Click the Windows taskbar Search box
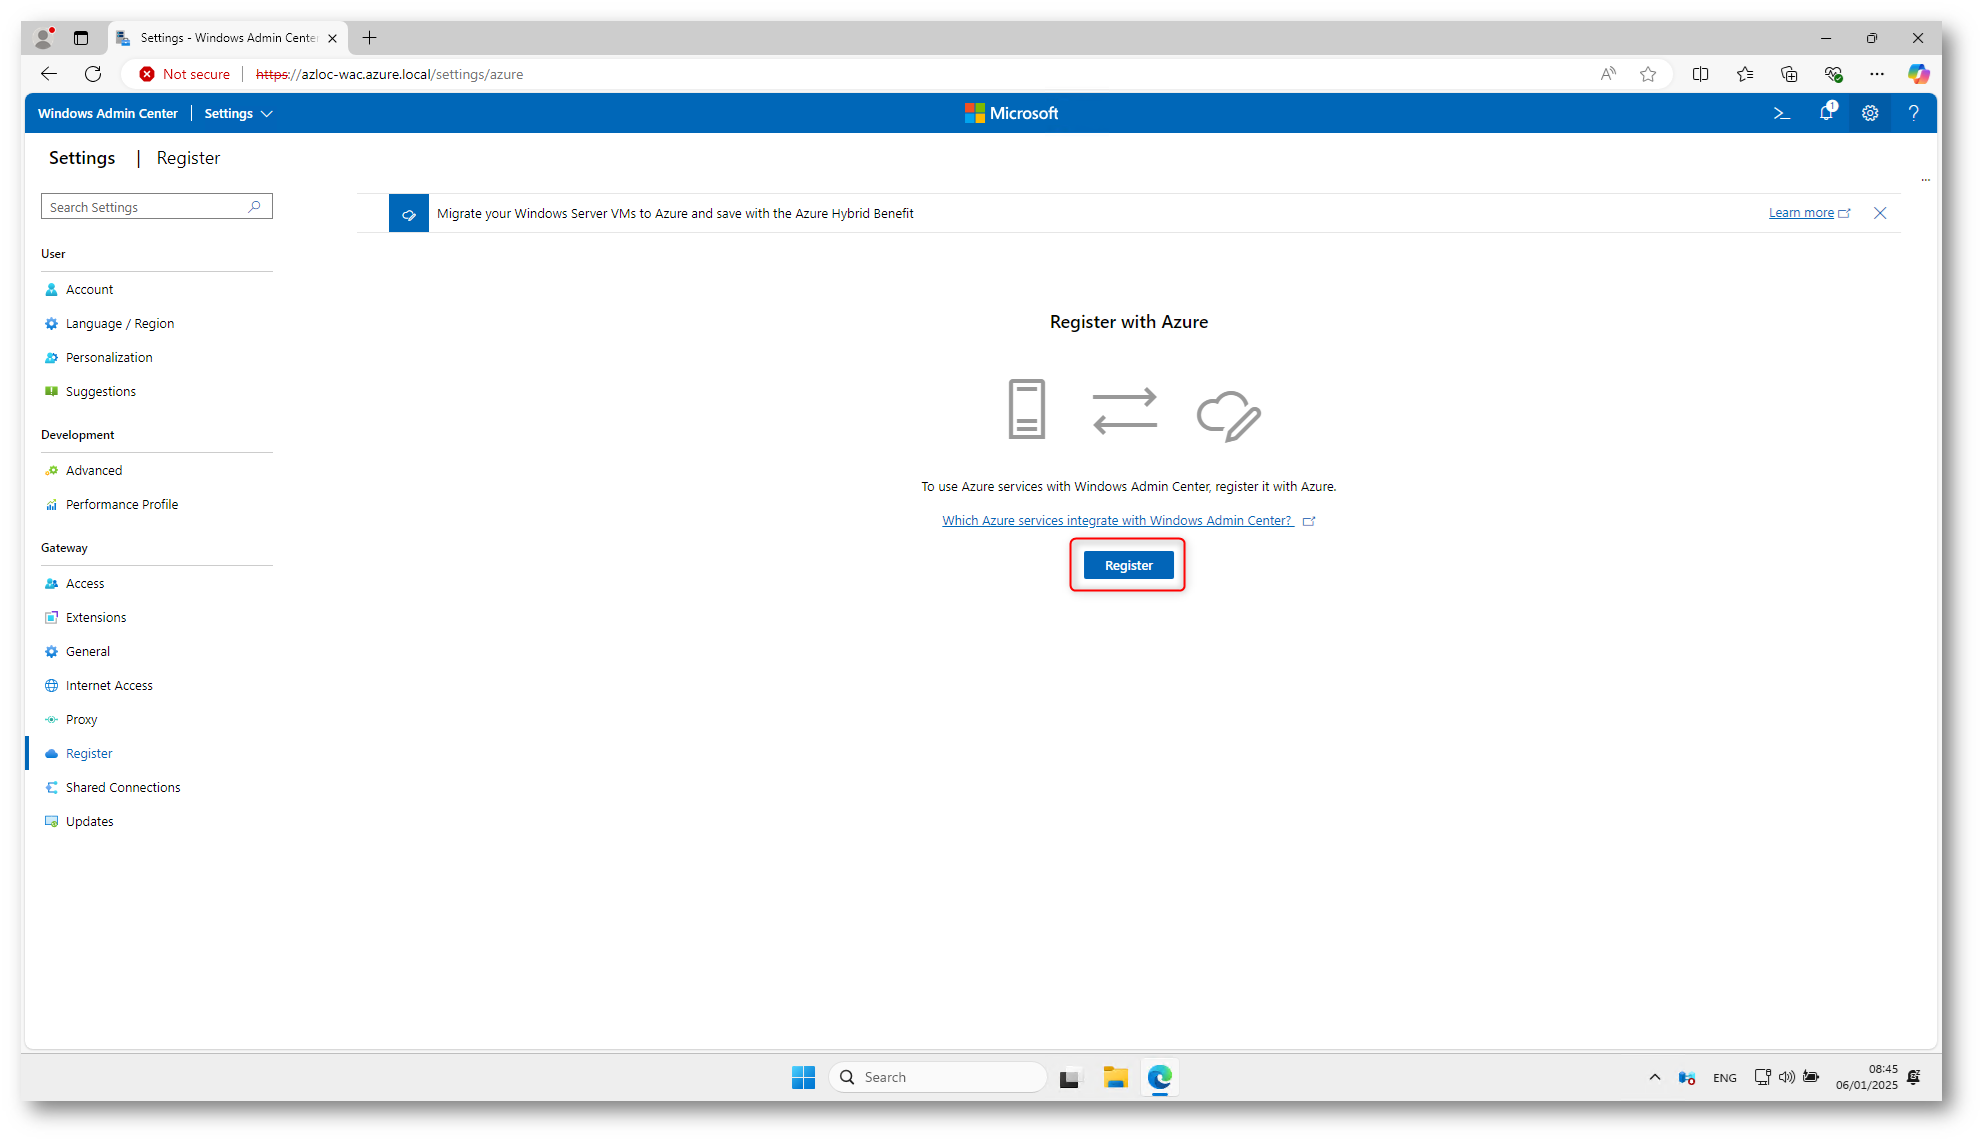This screenshot has width=1984, height=1143. coord(938,1078)
